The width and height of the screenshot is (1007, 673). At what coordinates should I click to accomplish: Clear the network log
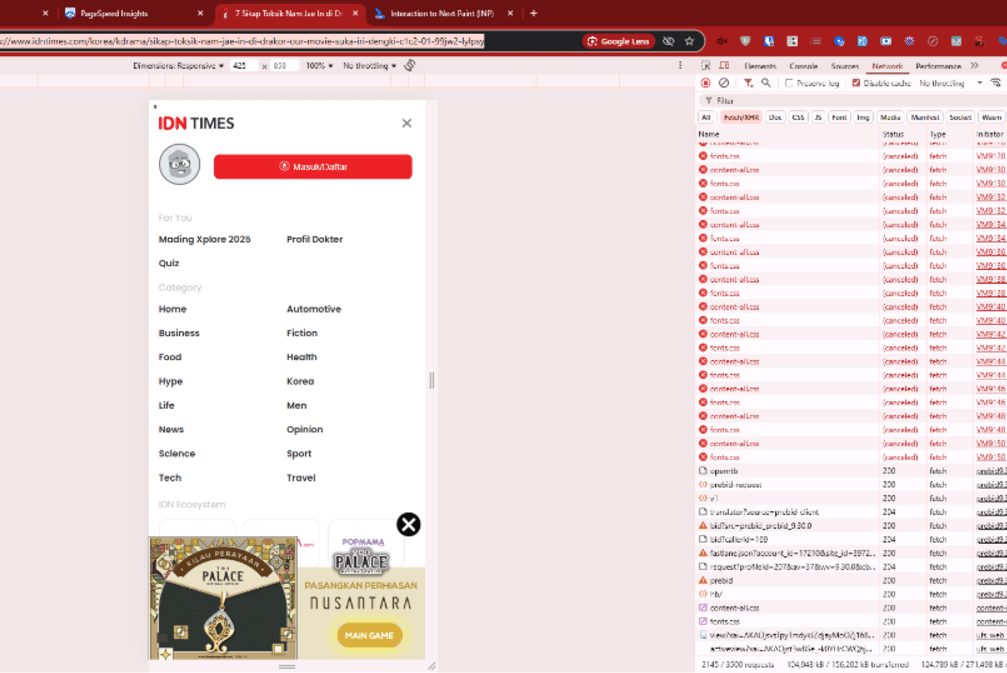point(724,83)
